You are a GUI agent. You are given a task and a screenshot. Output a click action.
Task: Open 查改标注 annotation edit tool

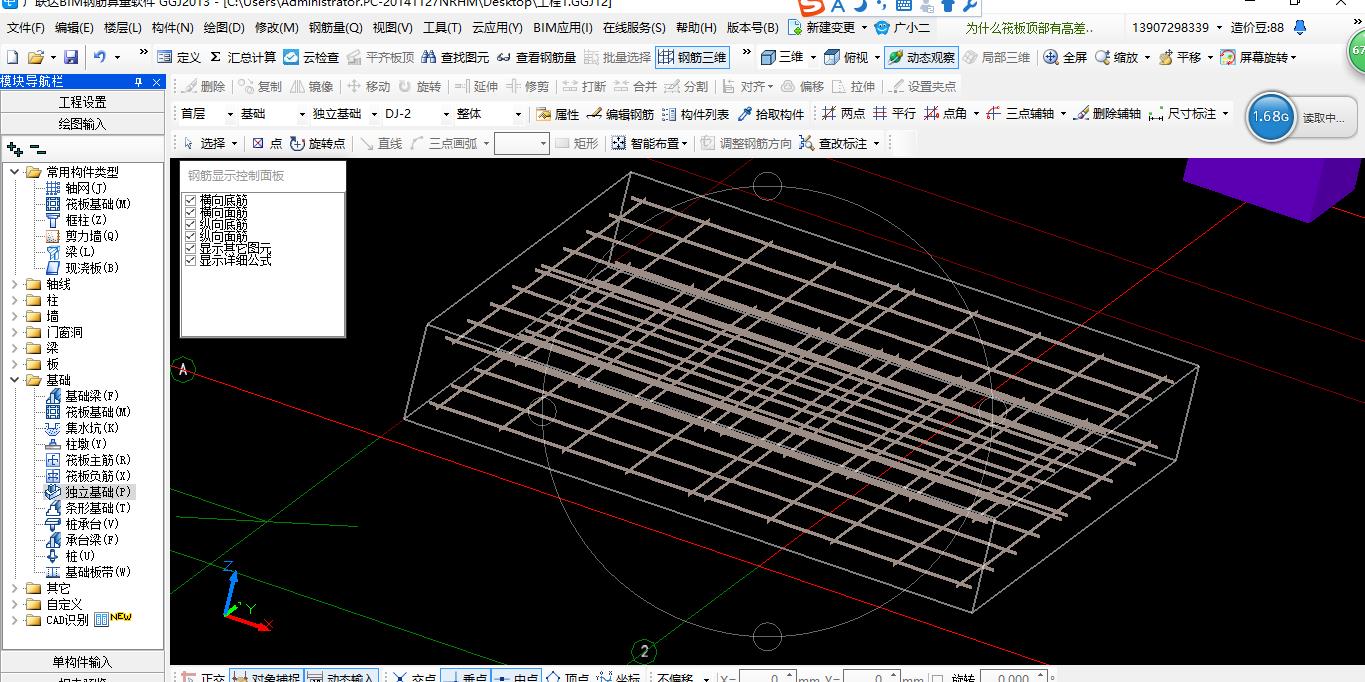[x=840, y=143]
